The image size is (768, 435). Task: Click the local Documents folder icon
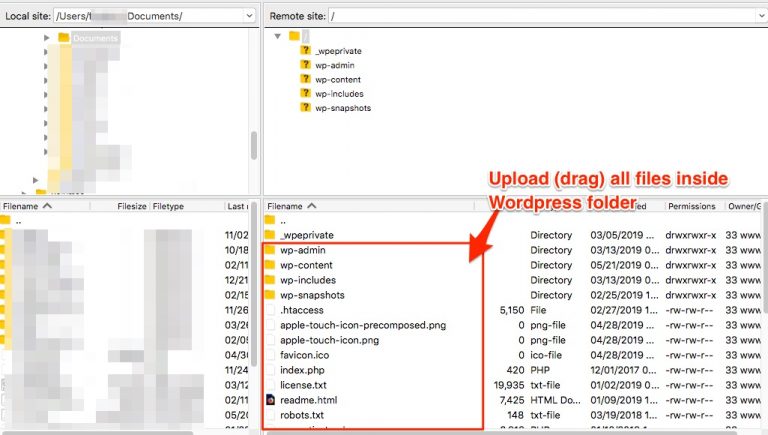(x=63, y=37)
